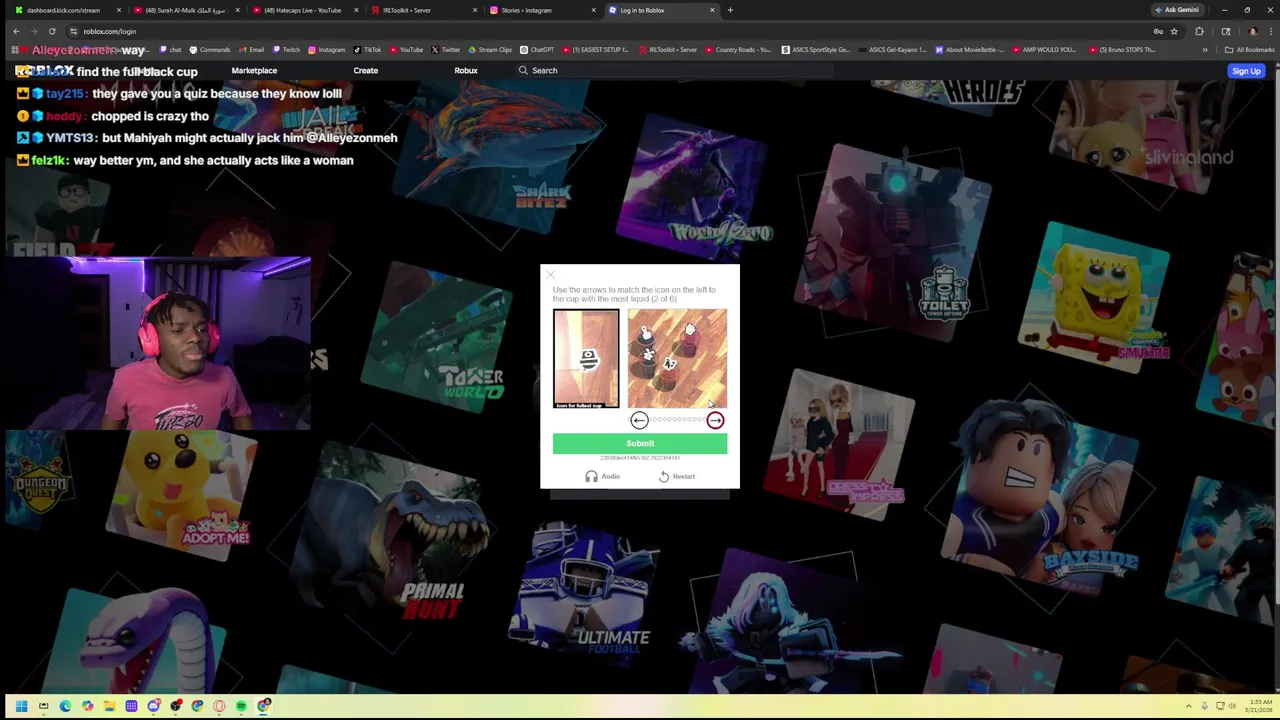Open the About MovieBattle bookmark
Screen dimensions: 1280x720
point(970,50)
